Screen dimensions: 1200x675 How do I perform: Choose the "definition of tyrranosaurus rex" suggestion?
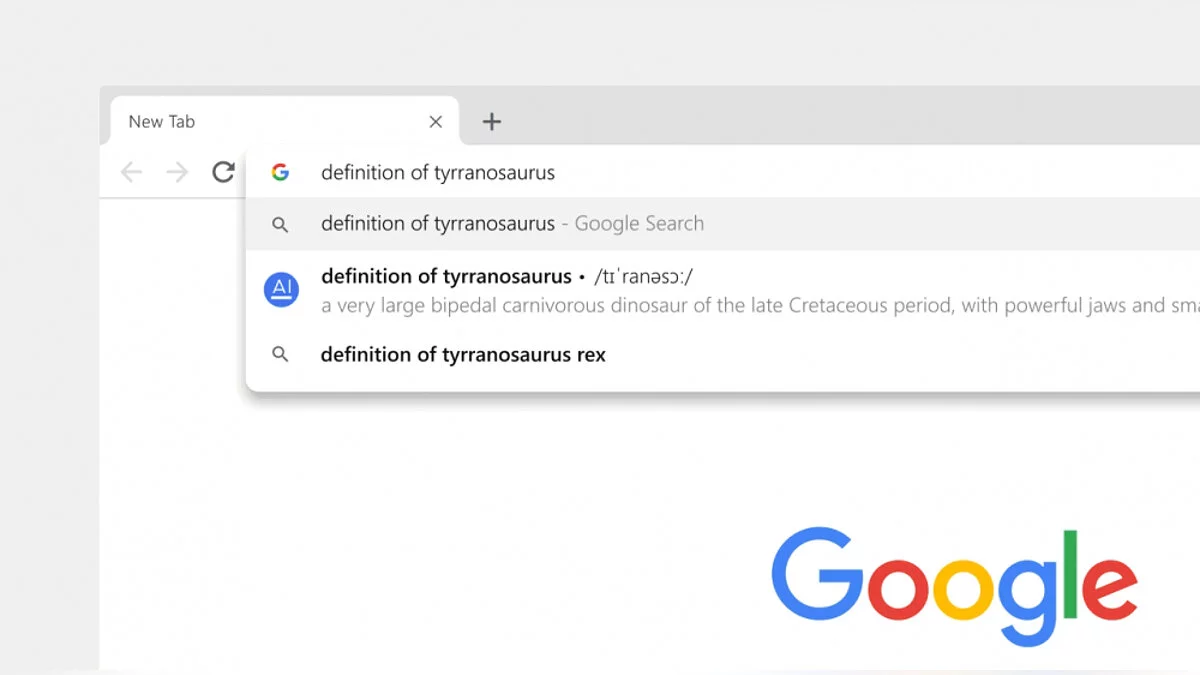tap(463, 354)
